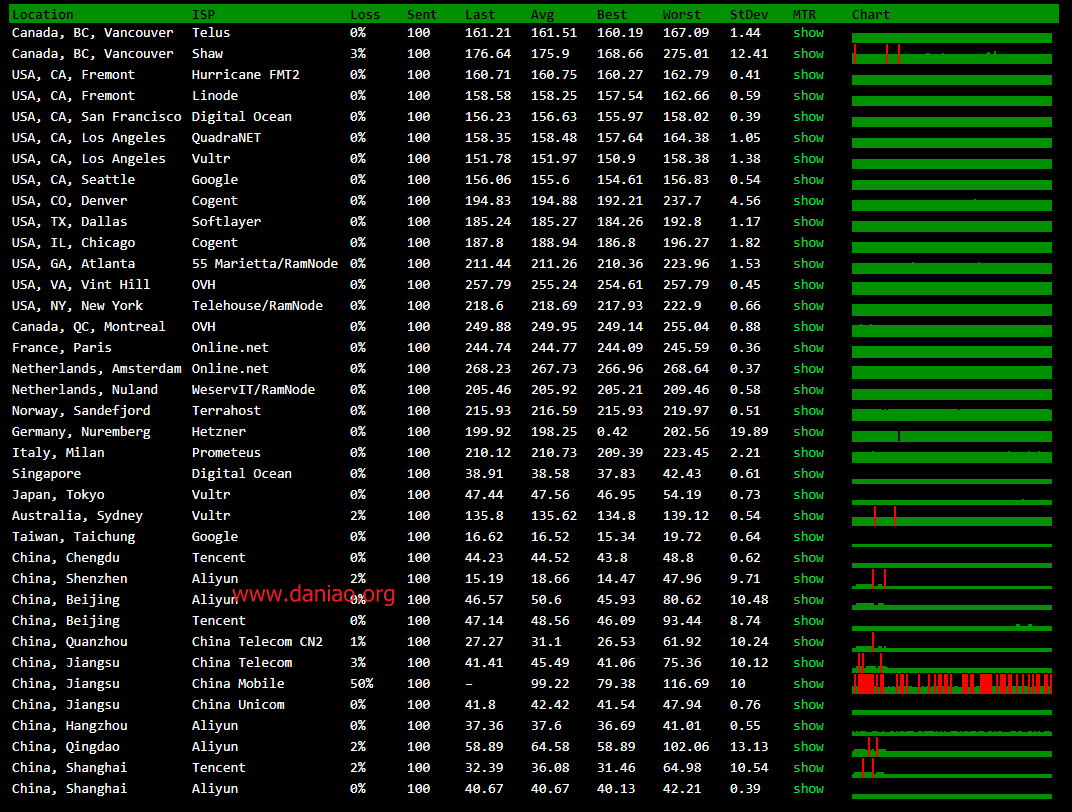Open show link for San Francisco Digital Ocean
This screenshot has height=812, width=1072.
808,117
